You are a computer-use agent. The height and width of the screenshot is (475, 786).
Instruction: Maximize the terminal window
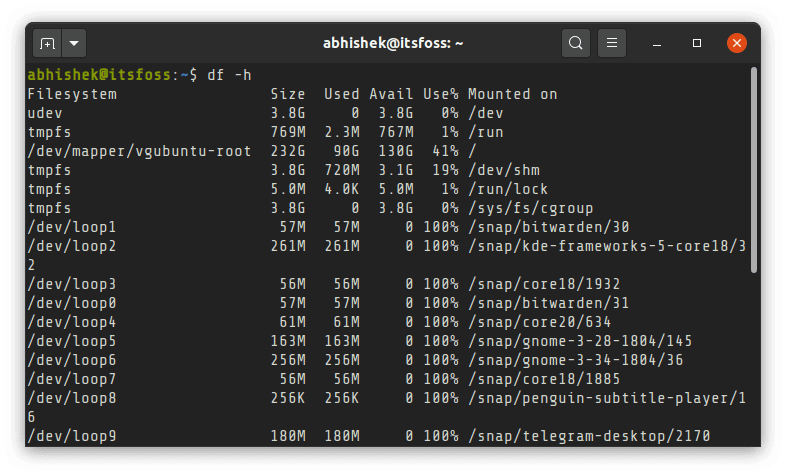[x=697, y=44]
